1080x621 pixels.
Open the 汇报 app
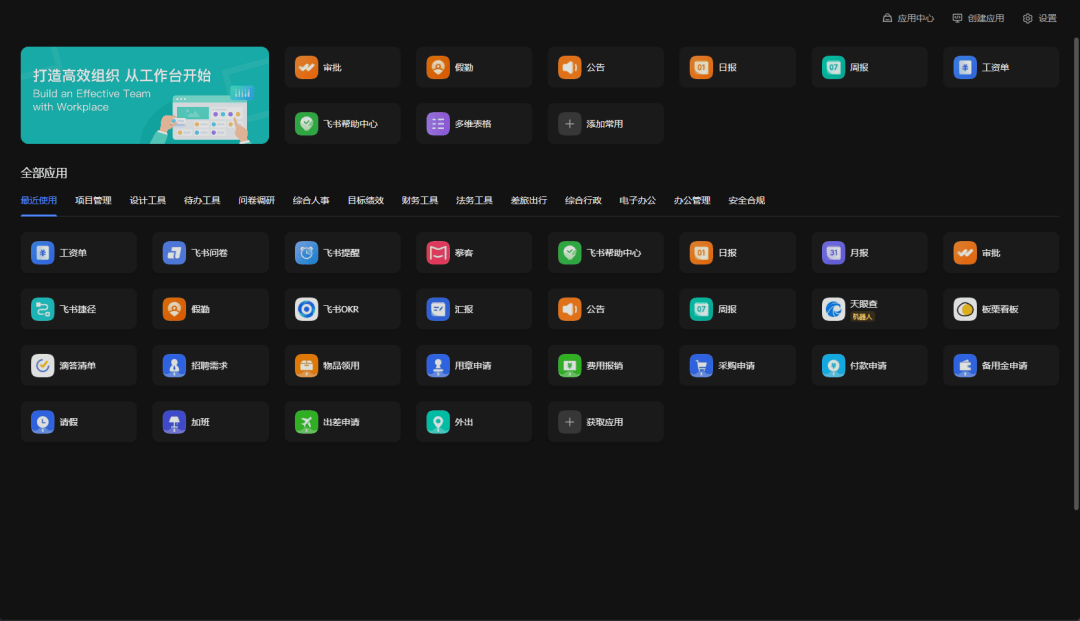click(x=474, y=309)
